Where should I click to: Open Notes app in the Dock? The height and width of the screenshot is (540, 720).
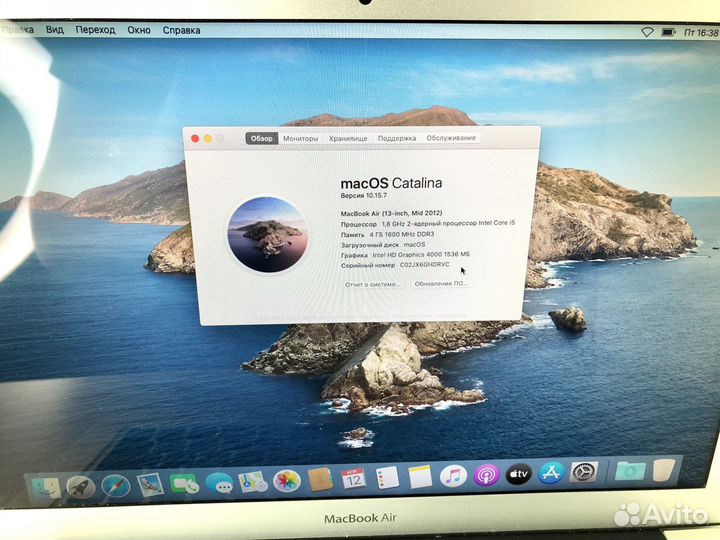coord(420,477)
